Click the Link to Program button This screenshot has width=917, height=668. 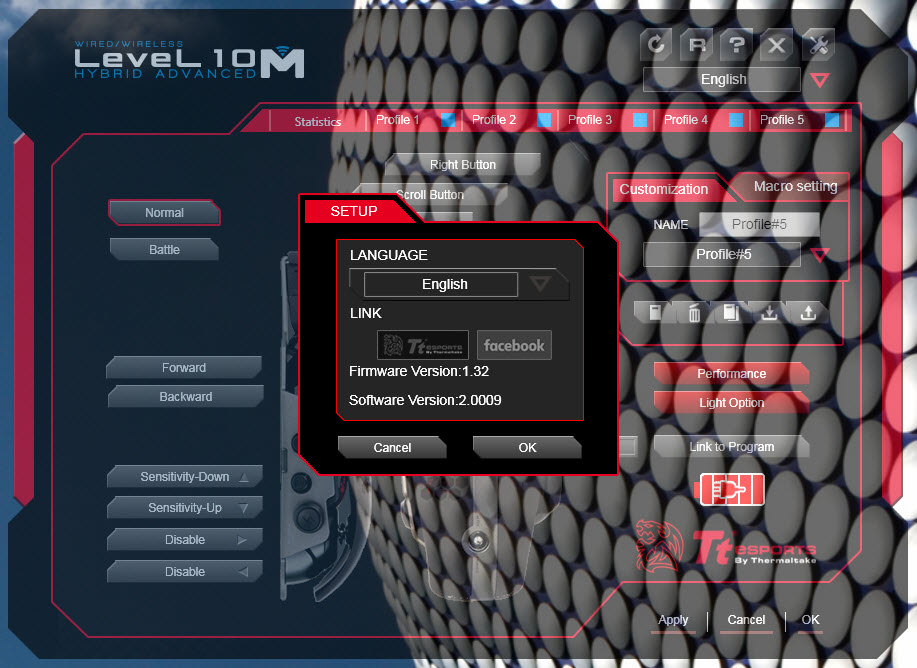click(x=732, y=447)
